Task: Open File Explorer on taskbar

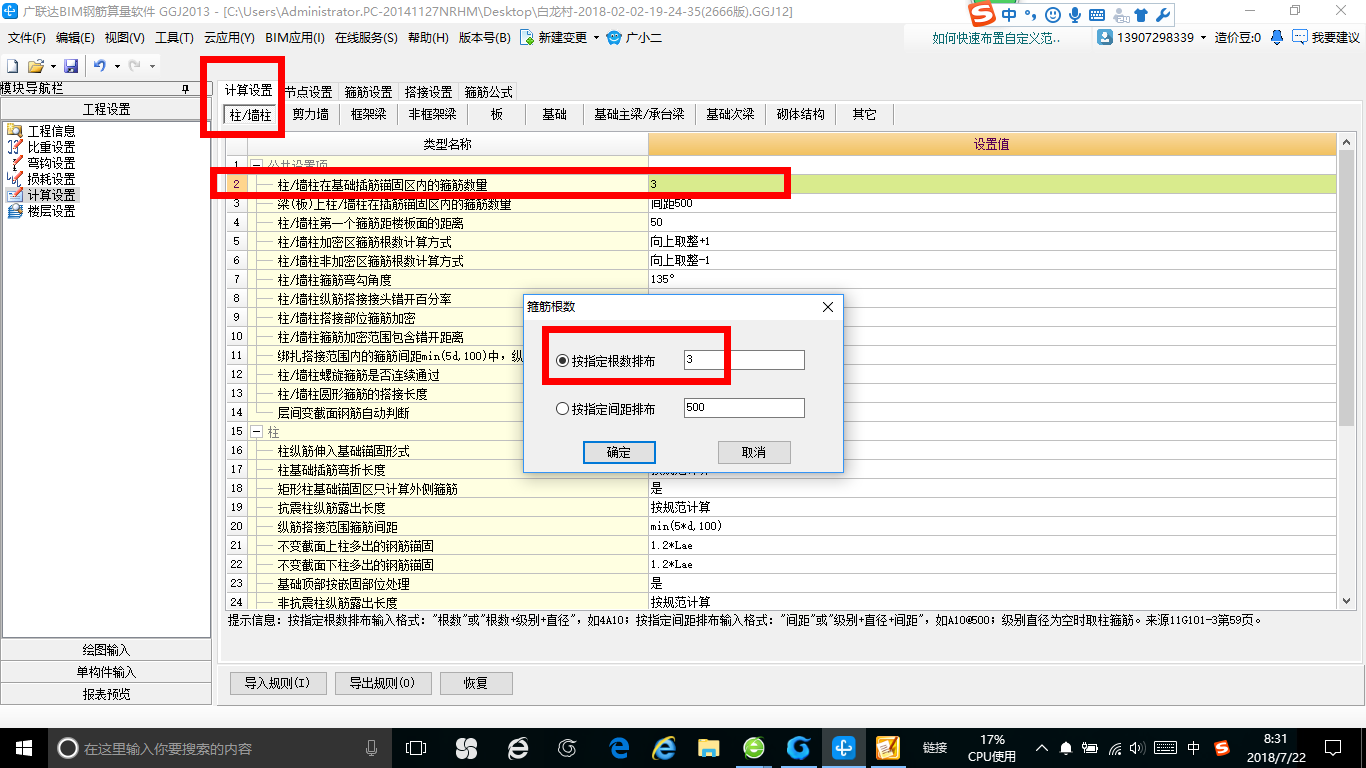Action: coord(709,748)
